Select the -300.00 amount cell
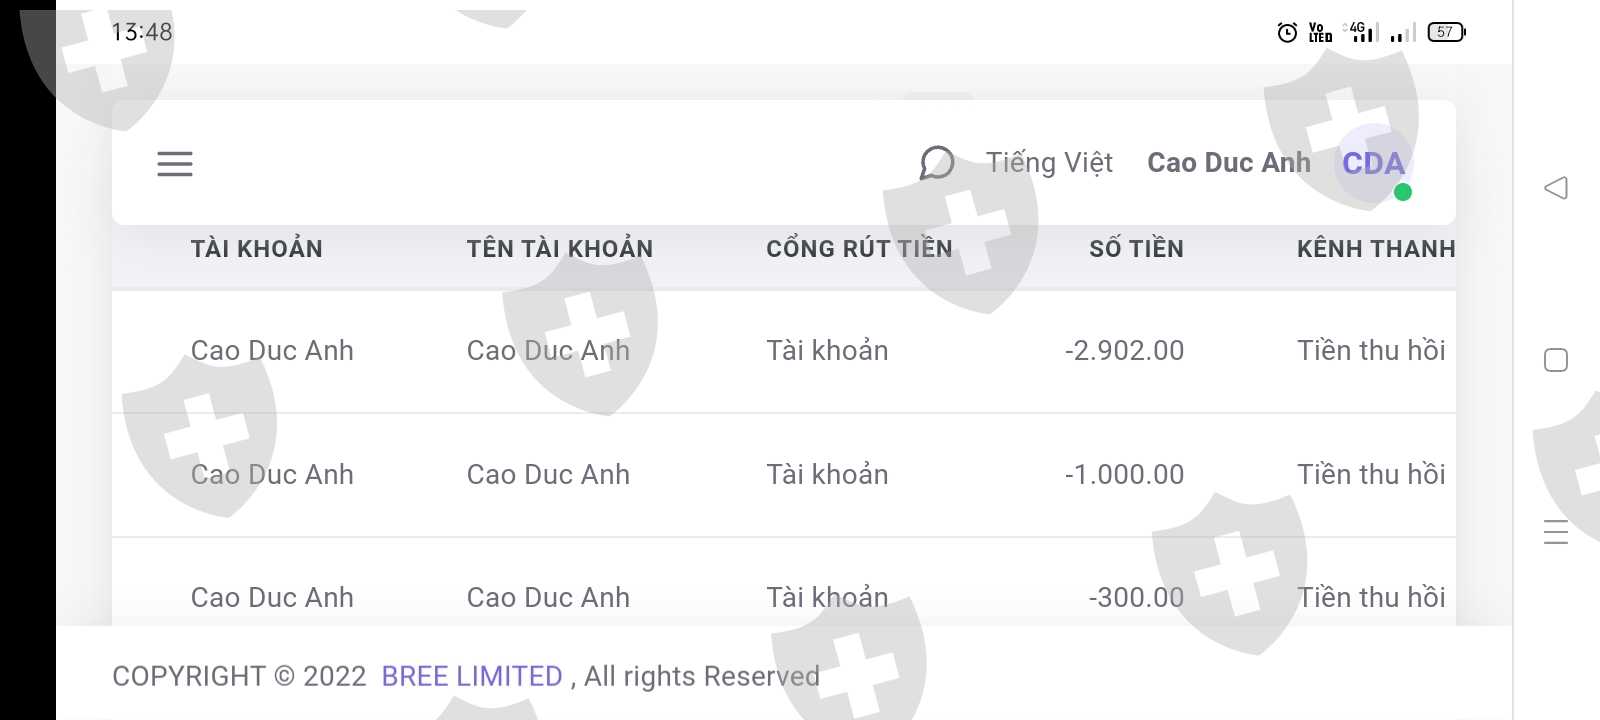This screenshot has height=720, width=1600. [x=1136, y=598]
